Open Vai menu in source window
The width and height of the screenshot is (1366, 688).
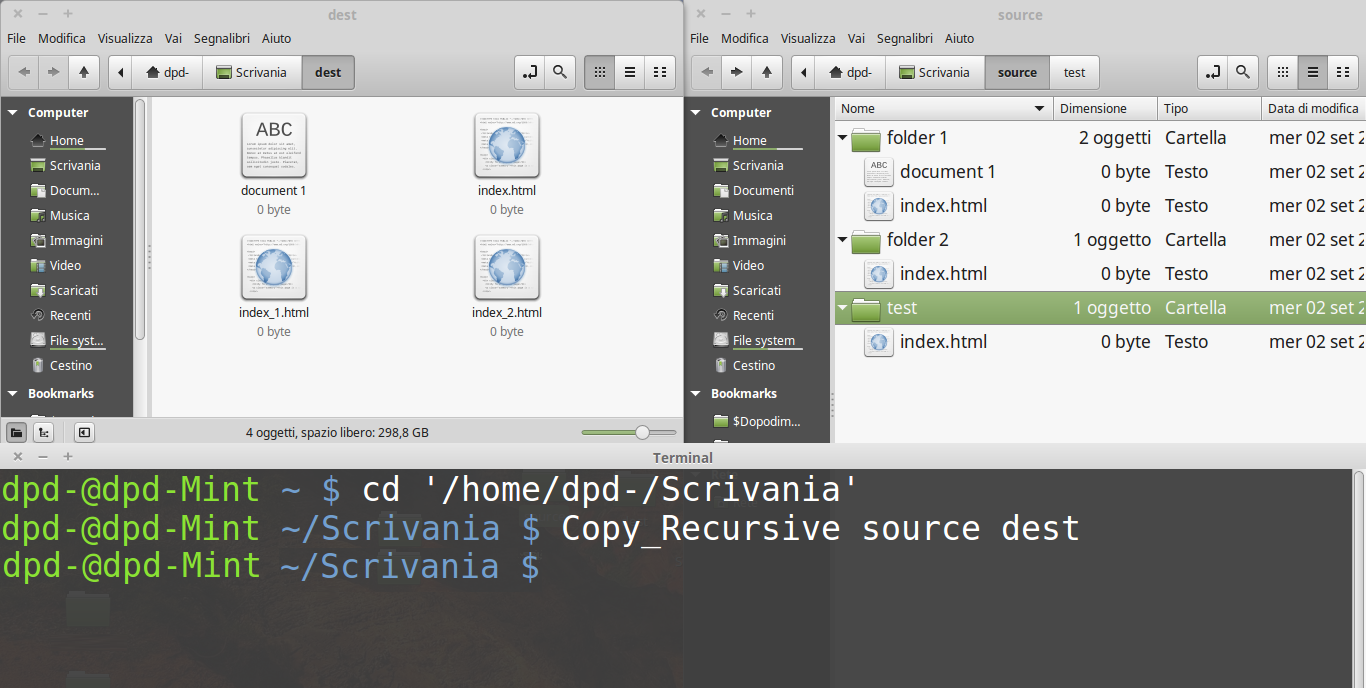(856, 38)
